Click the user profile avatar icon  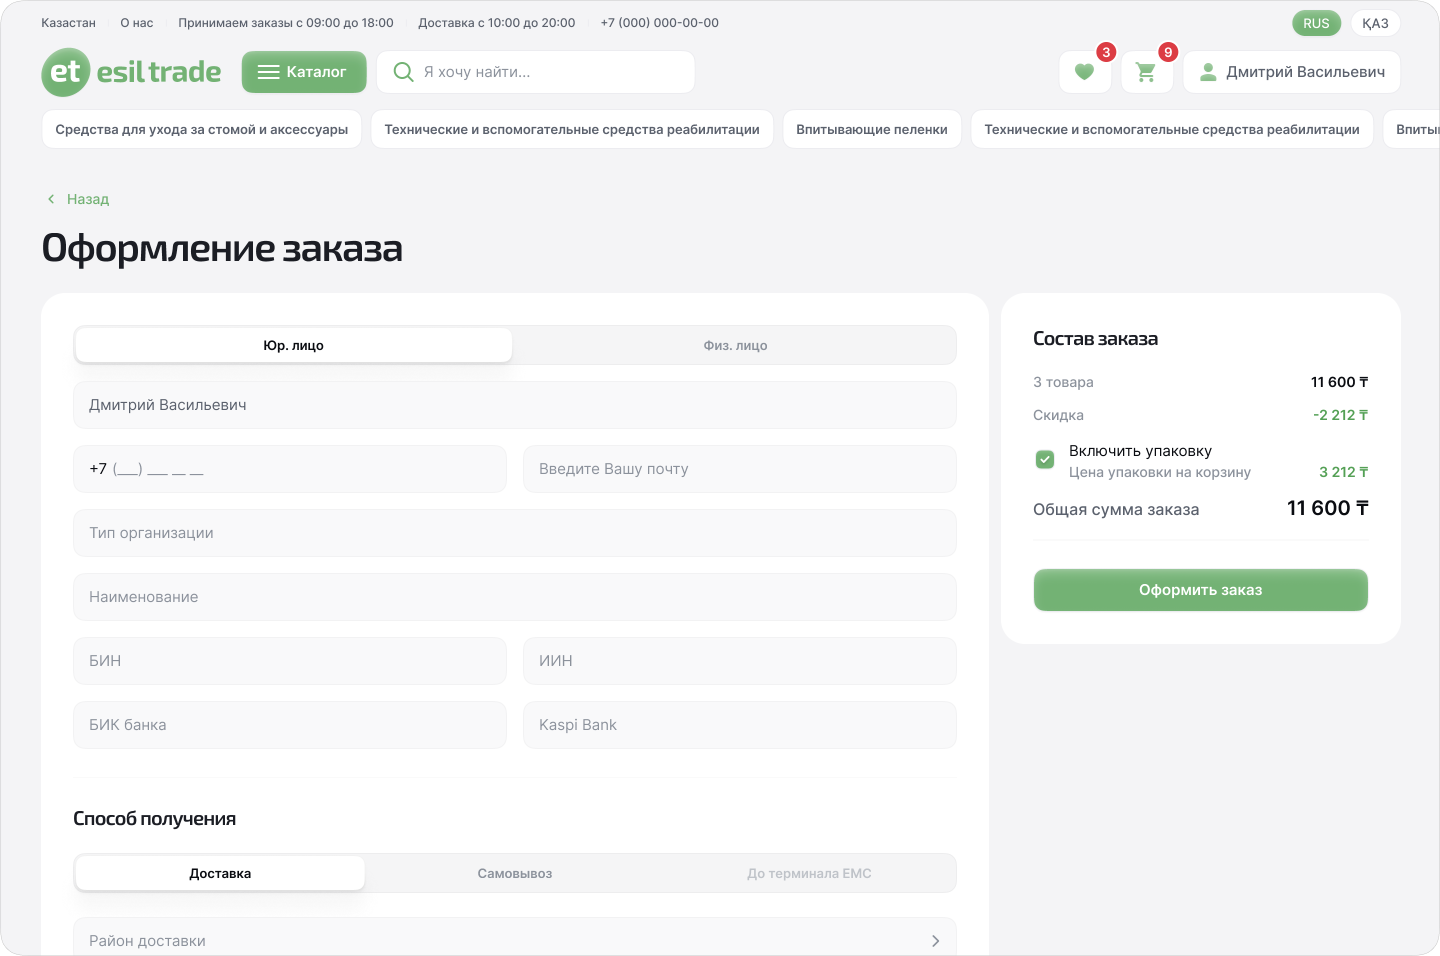(1208, 72)
